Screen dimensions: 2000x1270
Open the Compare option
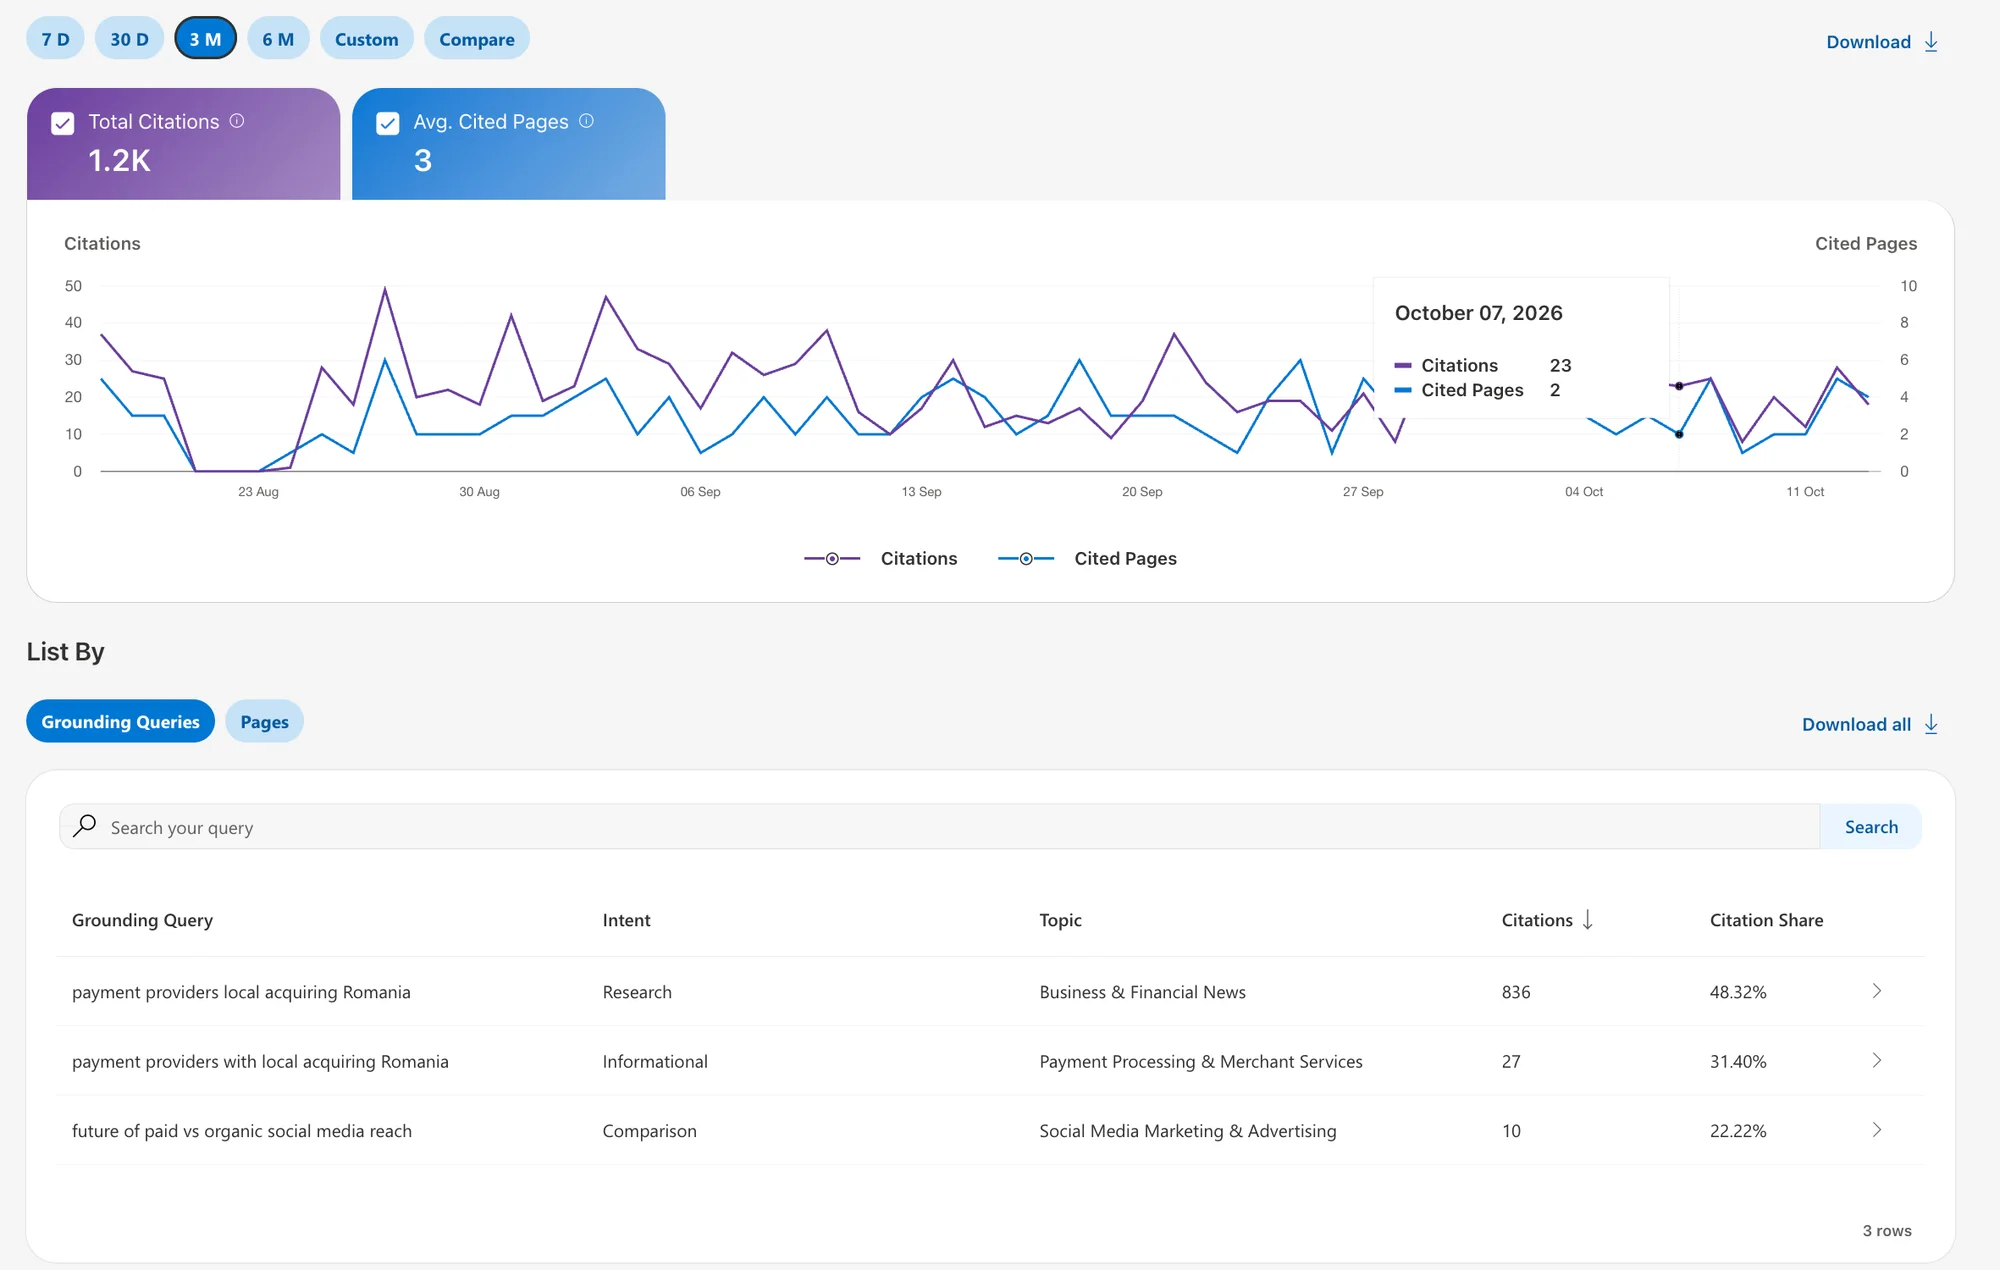click(x=477, y=39)
